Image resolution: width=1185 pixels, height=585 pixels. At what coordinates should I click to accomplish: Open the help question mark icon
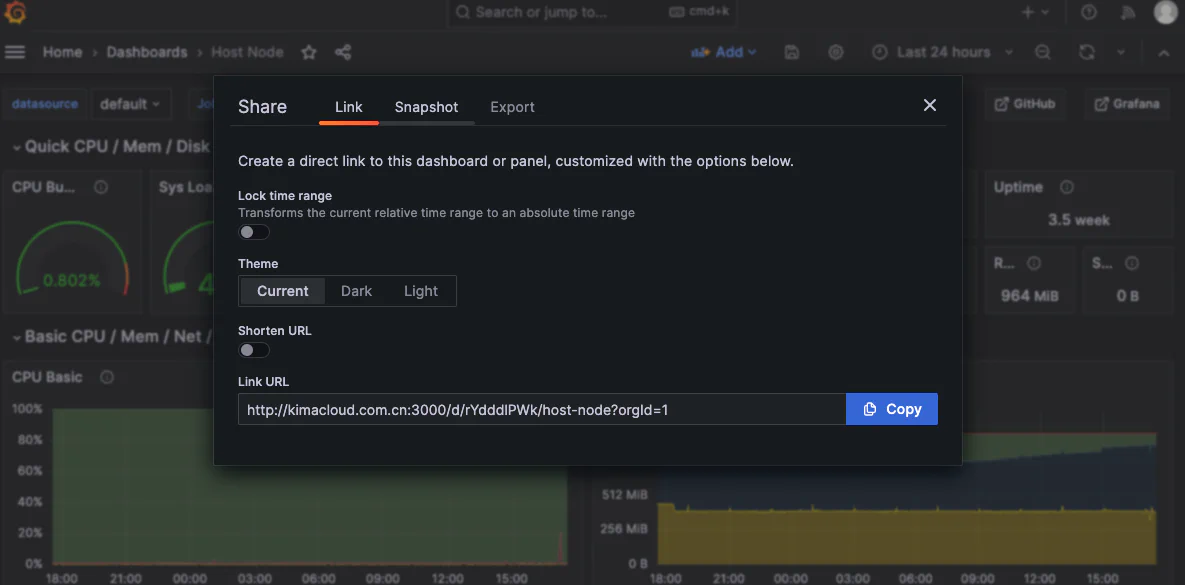1089,13
